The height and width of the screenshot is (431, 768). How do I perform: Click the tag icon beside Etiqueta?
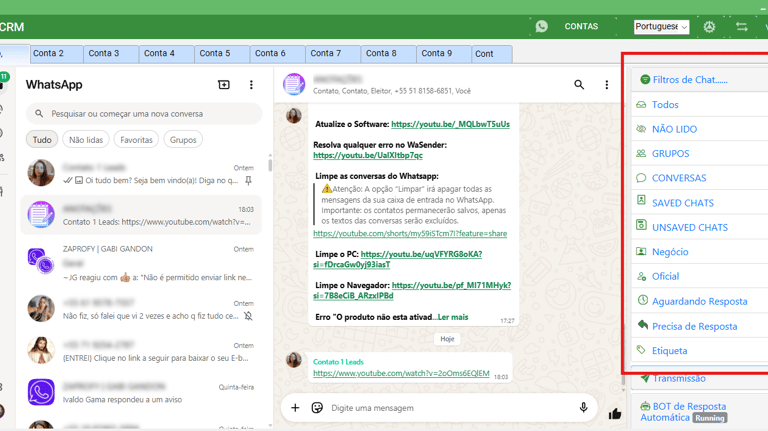(641, 350)
